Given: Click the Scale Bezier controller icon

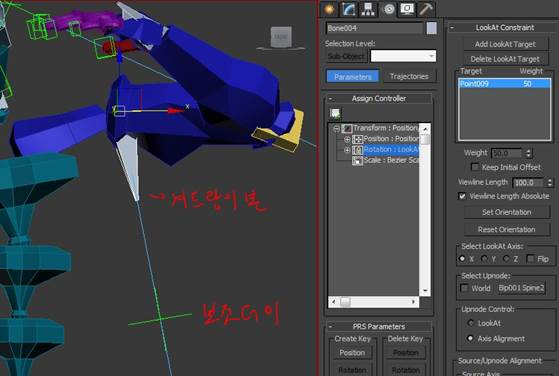Looking at the screenshot, I should [357, 161].
